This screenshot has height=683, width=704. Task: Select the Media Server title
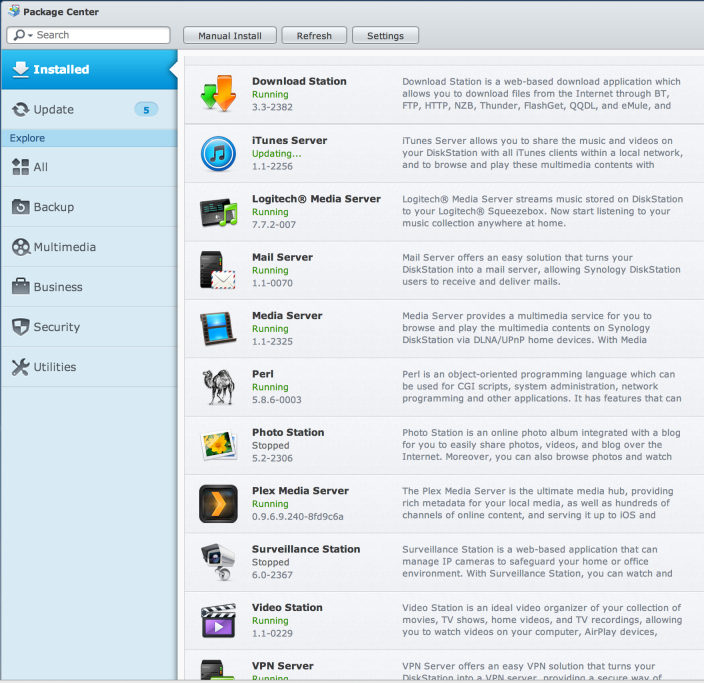(287, 316)
